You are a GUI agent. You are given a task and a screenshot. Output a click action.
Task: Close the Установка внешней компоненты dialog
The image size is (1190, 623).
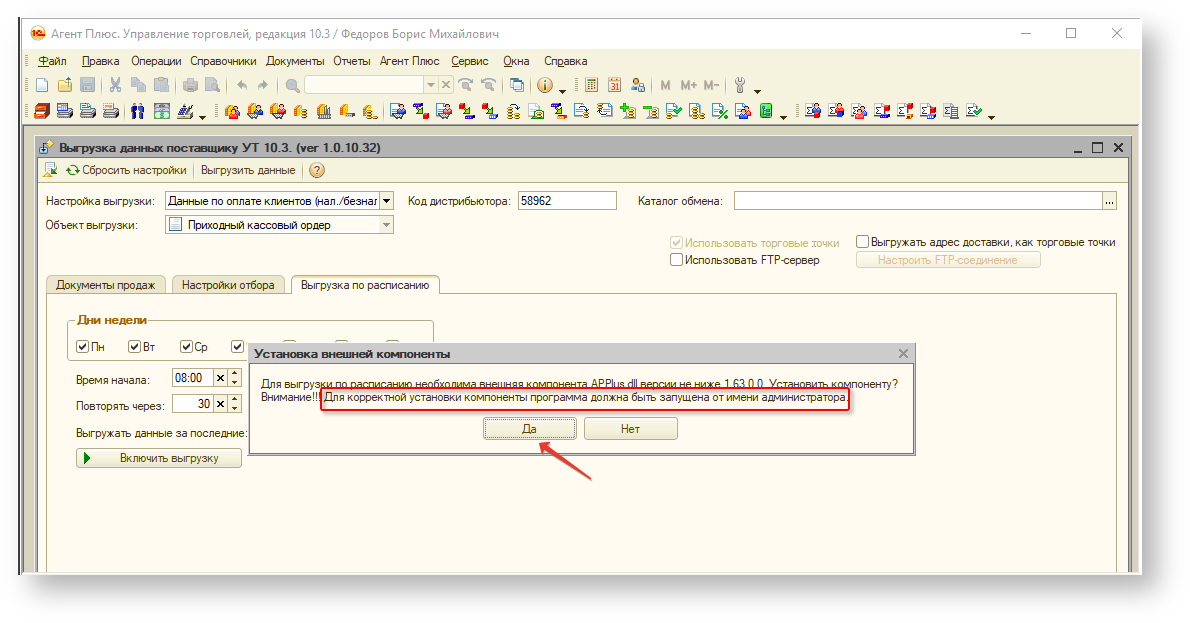click(903, 354)
